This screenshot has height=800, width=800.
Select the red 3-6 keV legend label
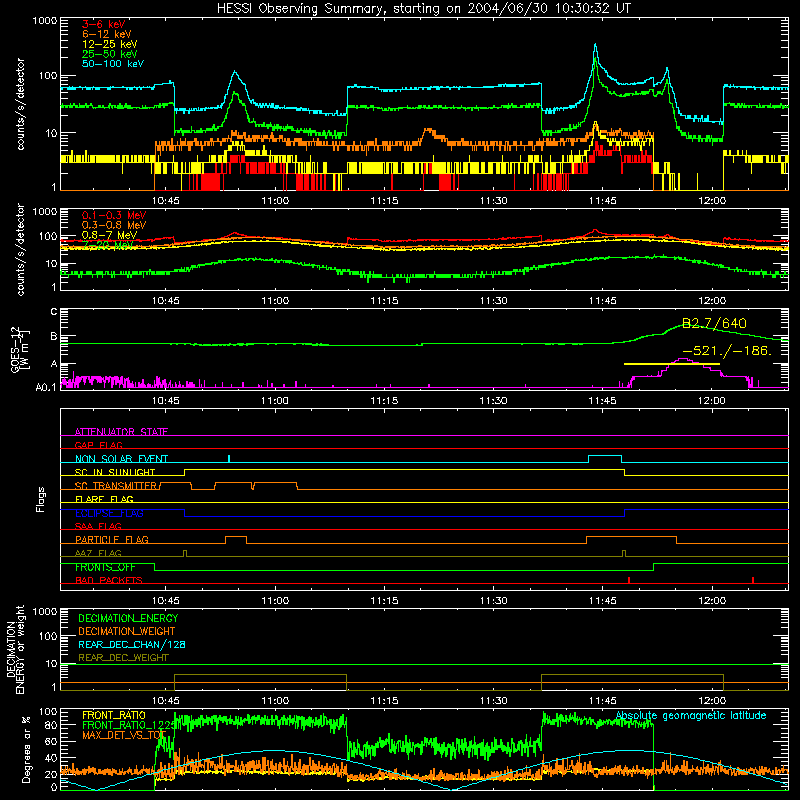pyautogui.click(x=104, y=24)
